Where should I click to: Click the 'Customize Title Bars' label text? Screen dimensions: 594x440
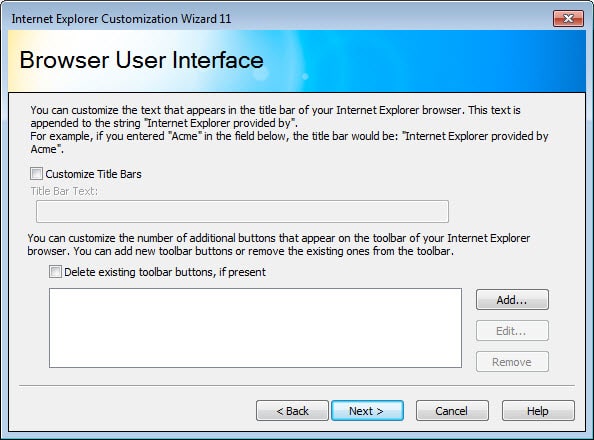point(94,174)
